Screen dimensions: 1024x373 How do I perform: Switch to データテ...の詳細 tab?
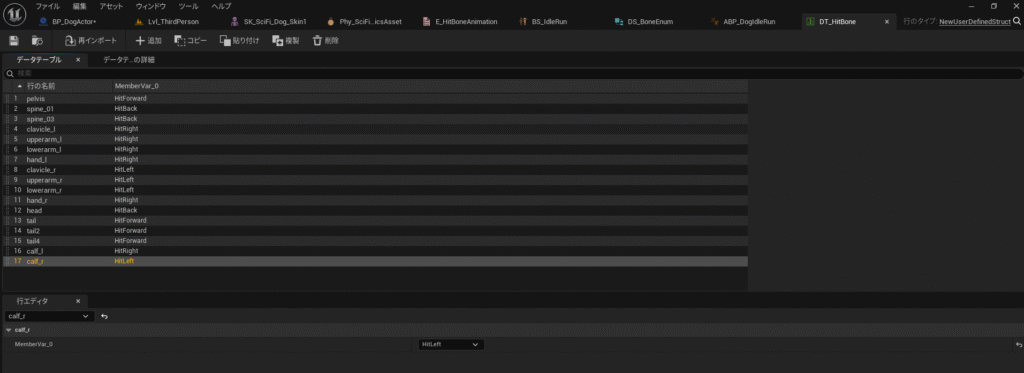(129, 59)
